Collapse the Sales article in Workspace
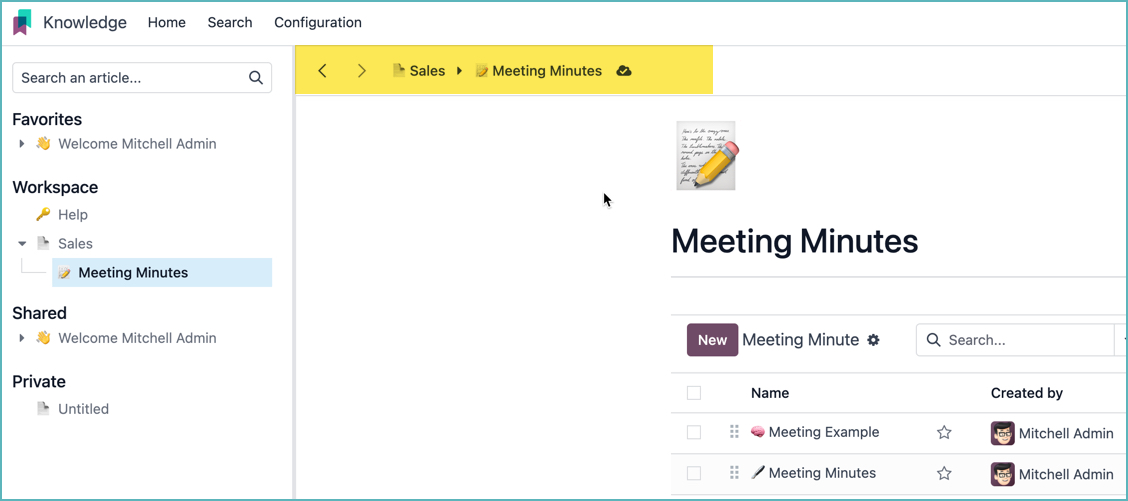Viewport: 1128px width, 501px height. 22,244
